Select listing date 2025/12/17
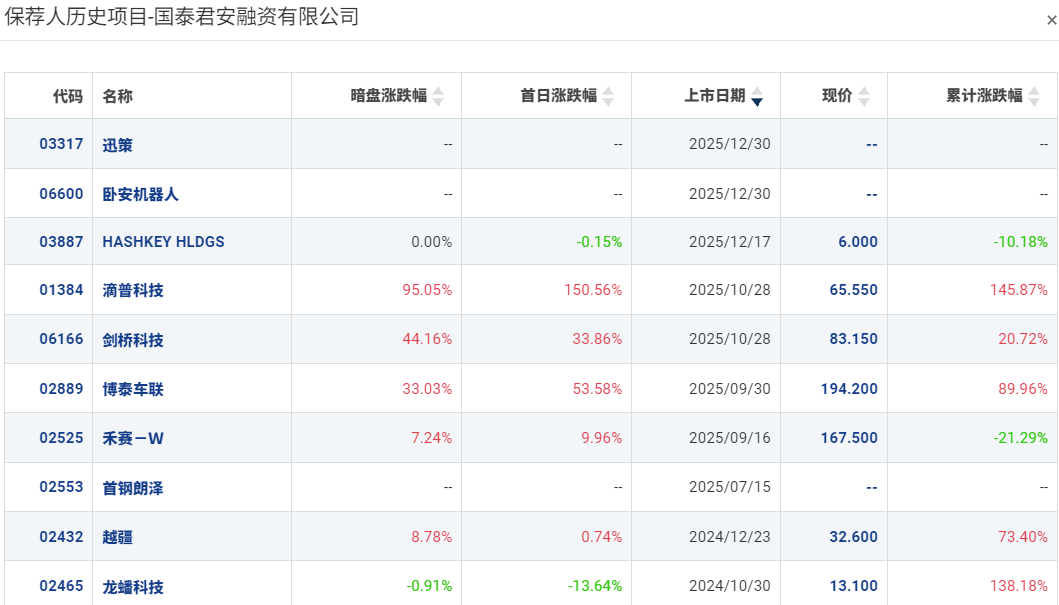The image size is (1059, 605). pyautogui.click(x=729, y=242)
